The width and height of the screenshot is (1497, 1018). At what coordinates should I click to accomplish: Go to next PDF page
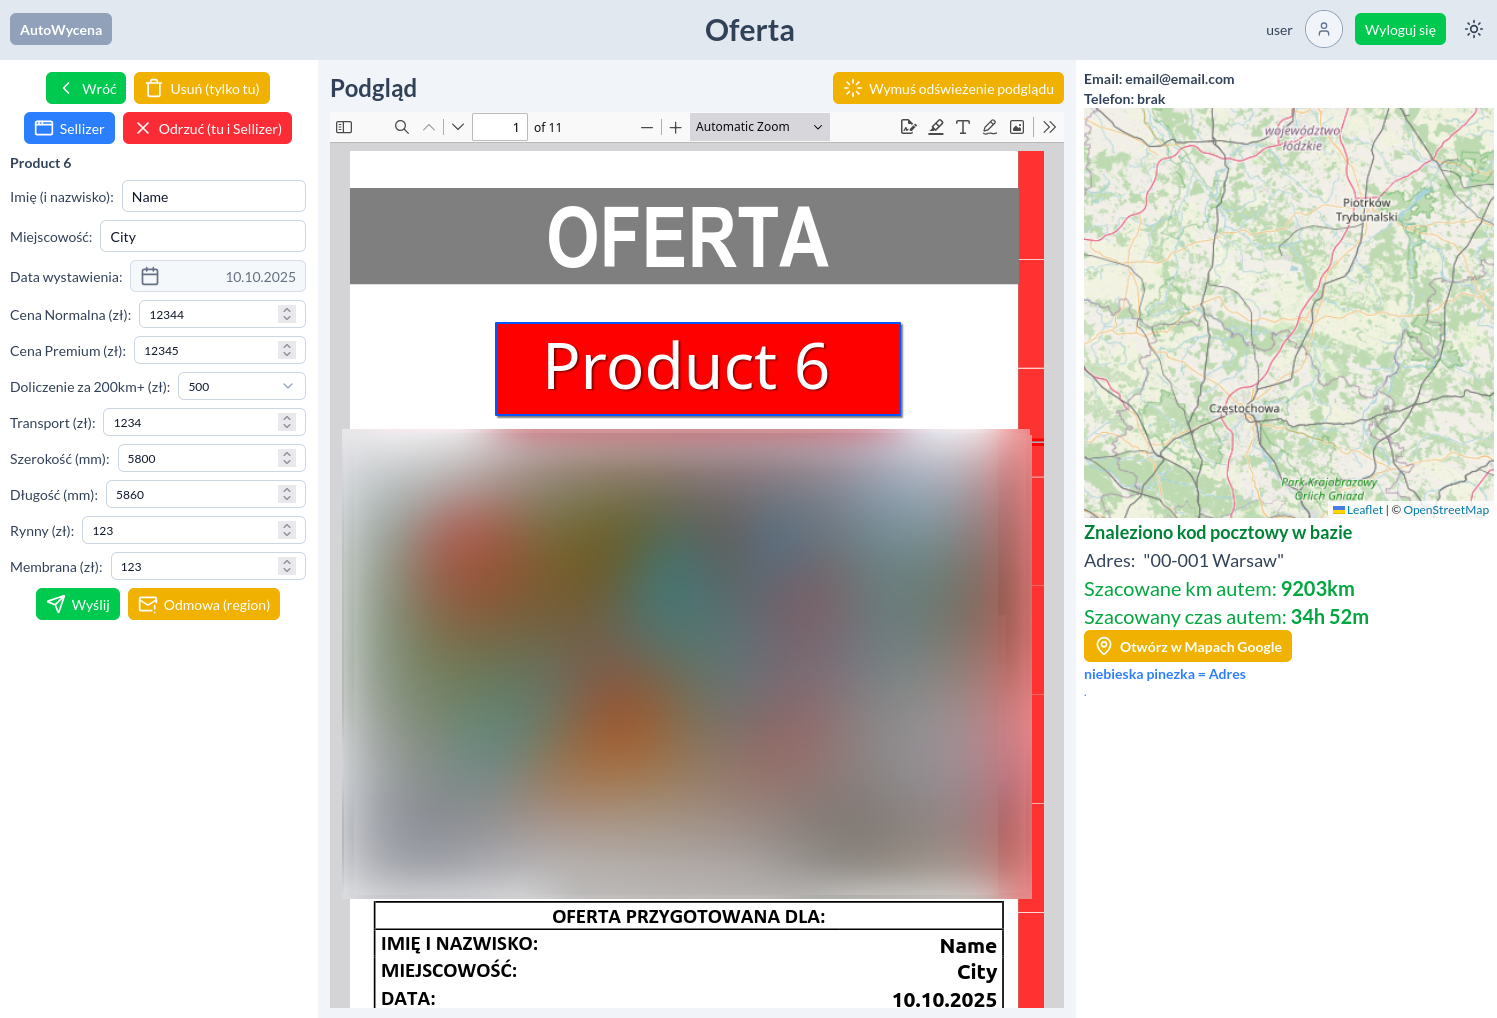[458, 127]
